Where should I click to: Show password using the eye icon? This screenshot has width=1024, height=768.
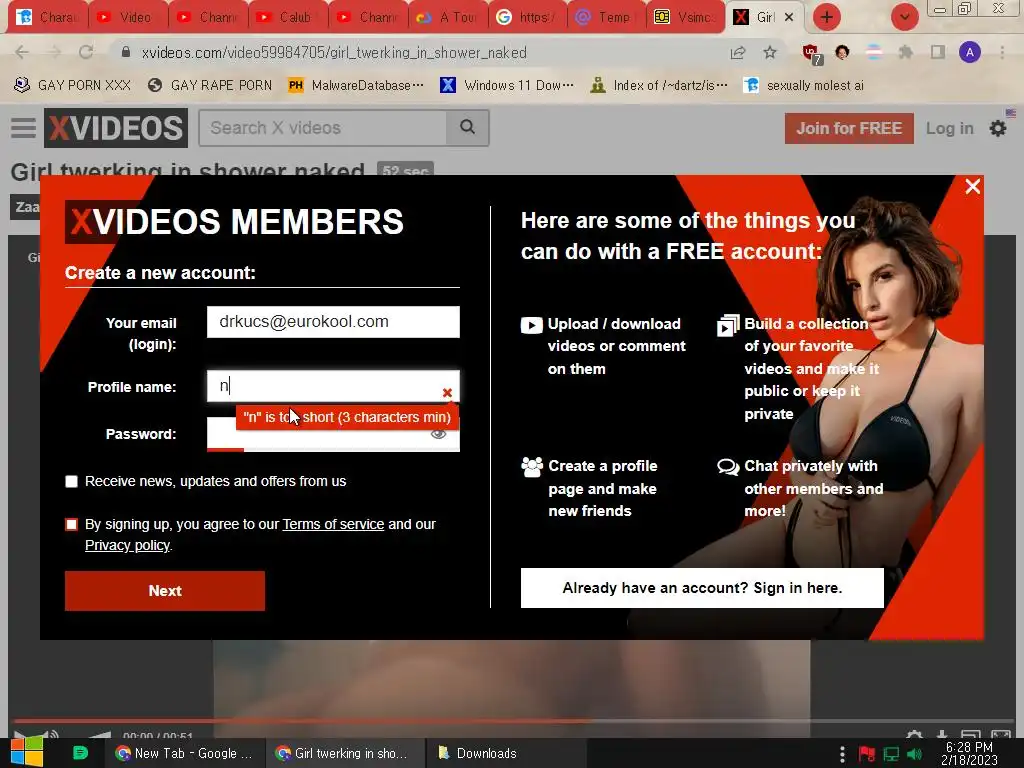[438, 434]
